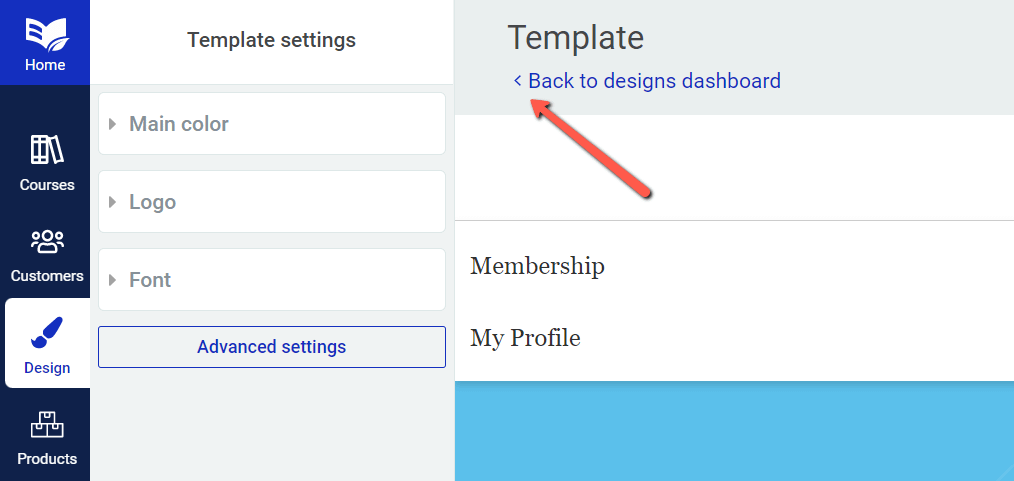Click the back chevron before designs dashboard
The width and height of the screenshot is (1014, 481).
(x=517, y=81)
